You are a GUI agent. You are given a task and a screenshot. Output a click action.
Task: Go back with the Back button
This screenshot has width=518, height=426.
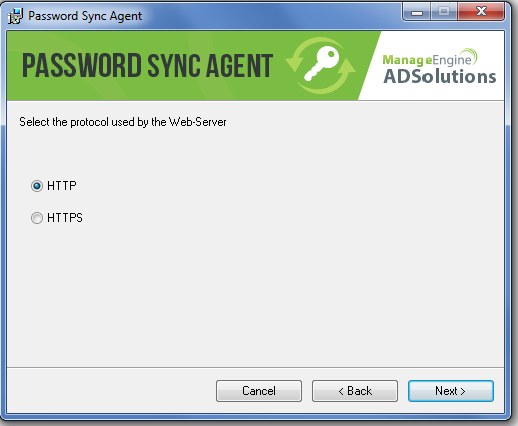click(355, 391)
